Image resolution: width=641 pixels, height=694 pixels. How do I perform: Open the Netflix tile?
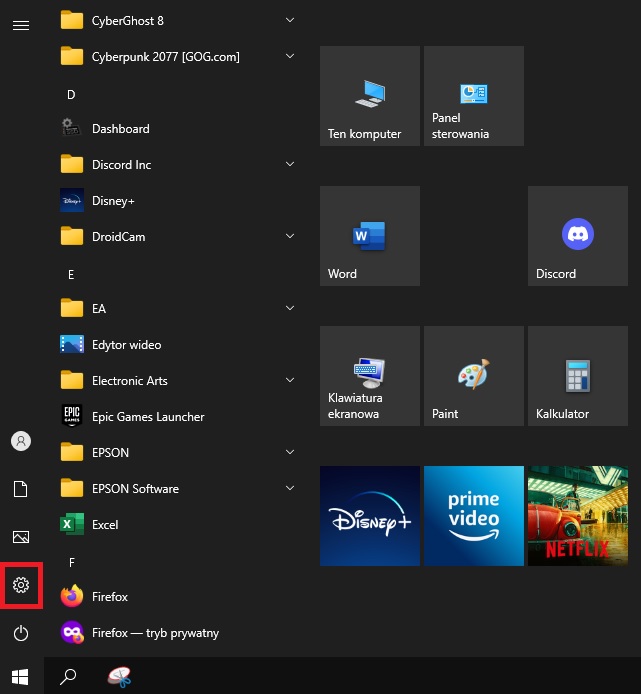coord(577,516)
